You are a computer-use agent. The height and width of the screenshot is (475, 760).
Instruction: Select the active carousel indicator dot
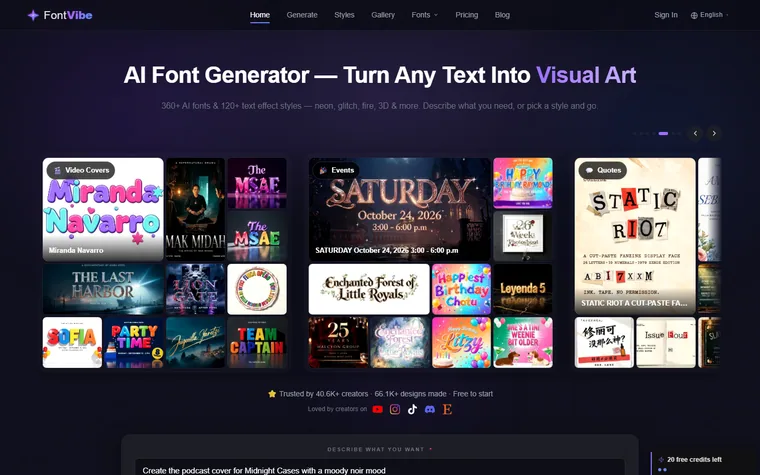(663, 133)
